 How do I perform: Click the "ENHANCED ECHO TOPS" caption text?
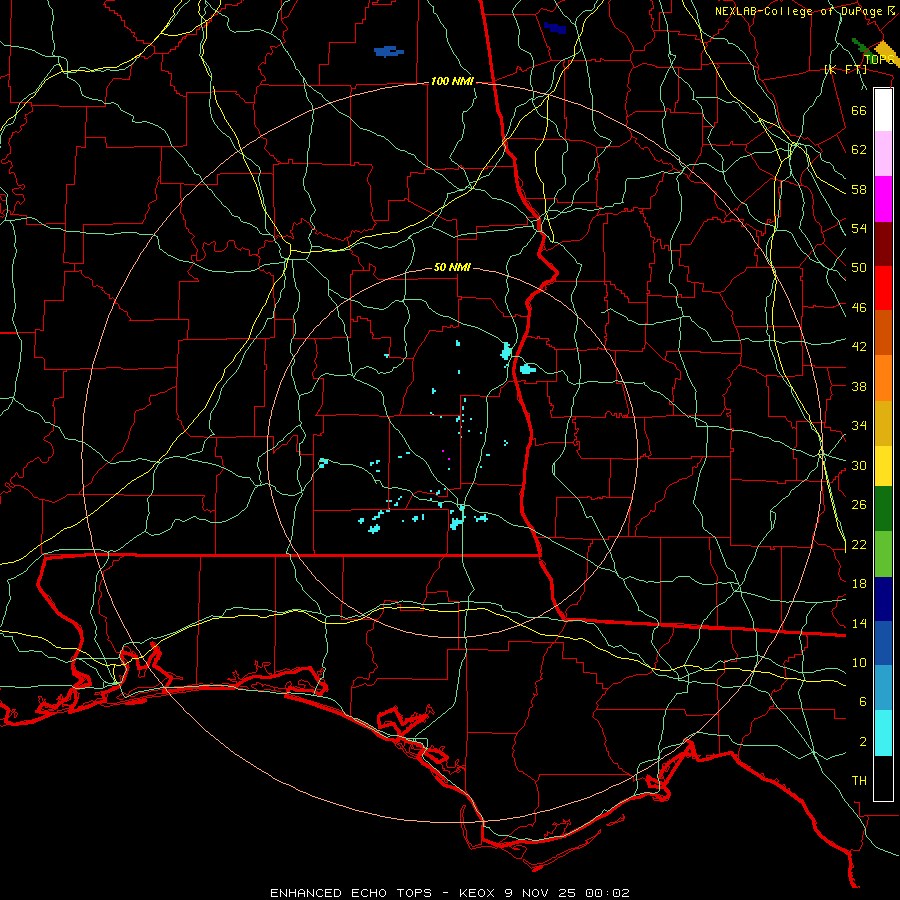click(x=351, y=893)
